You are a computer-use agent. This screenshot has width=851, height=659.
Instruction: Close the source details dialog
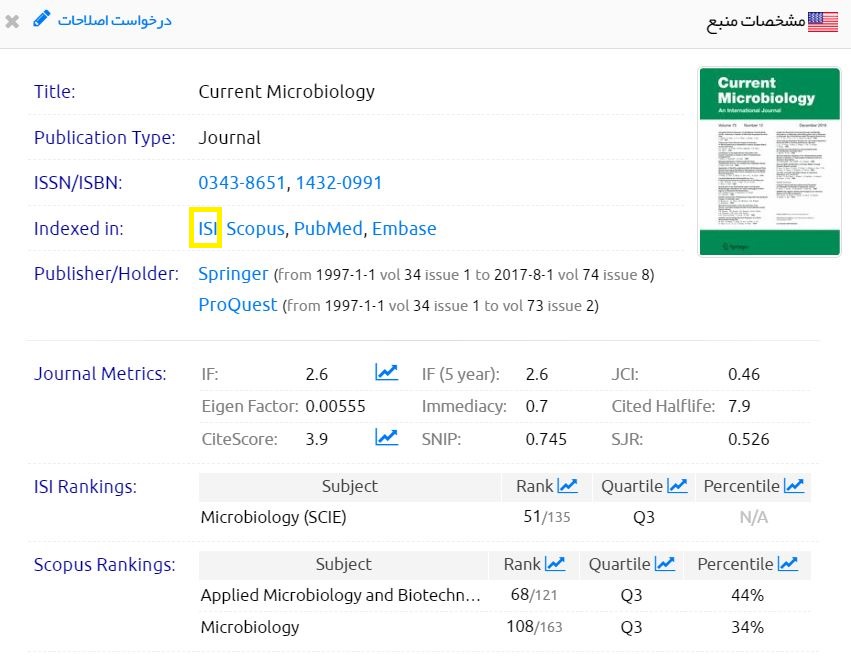pyautogui.click(x=12, y=21)
